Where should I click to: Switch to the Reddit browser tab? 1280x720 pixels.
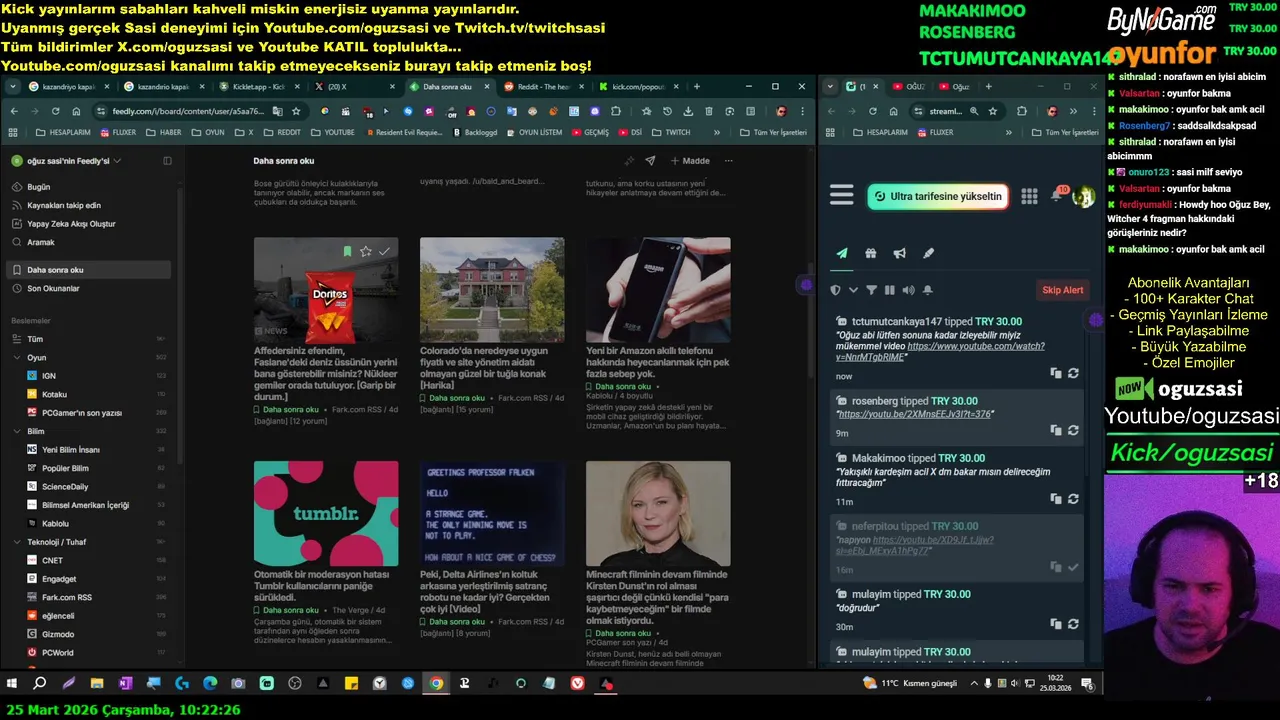point(540,87)
